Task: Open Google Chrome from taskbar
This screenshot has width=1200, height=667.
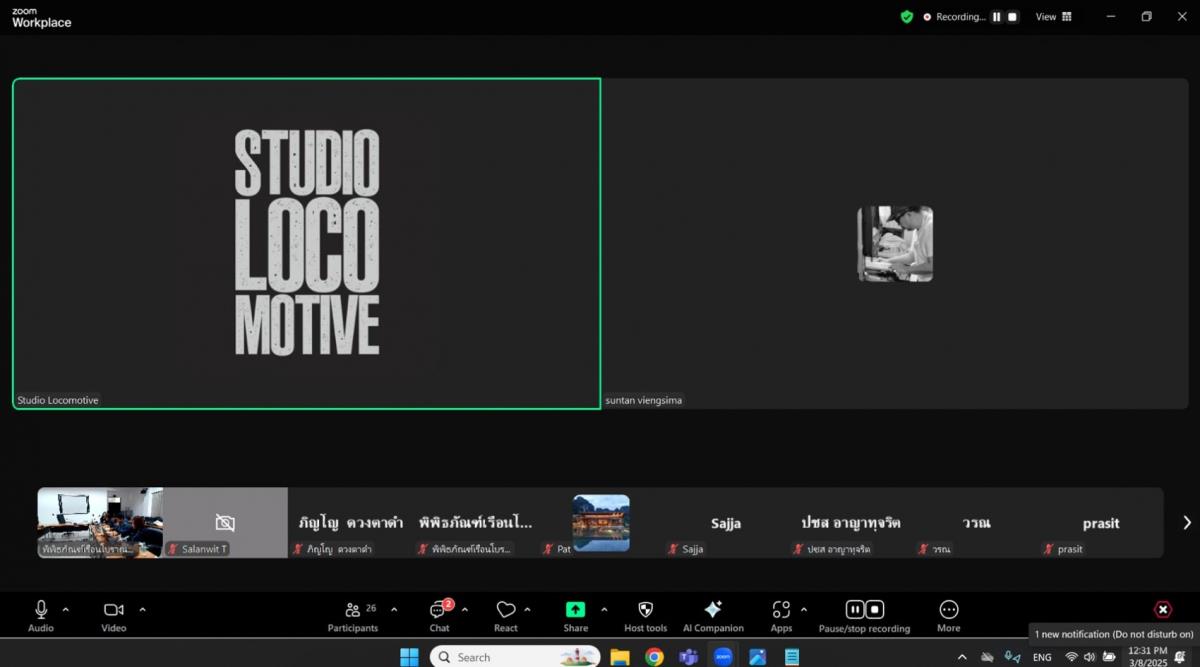Action: point(654,657)
